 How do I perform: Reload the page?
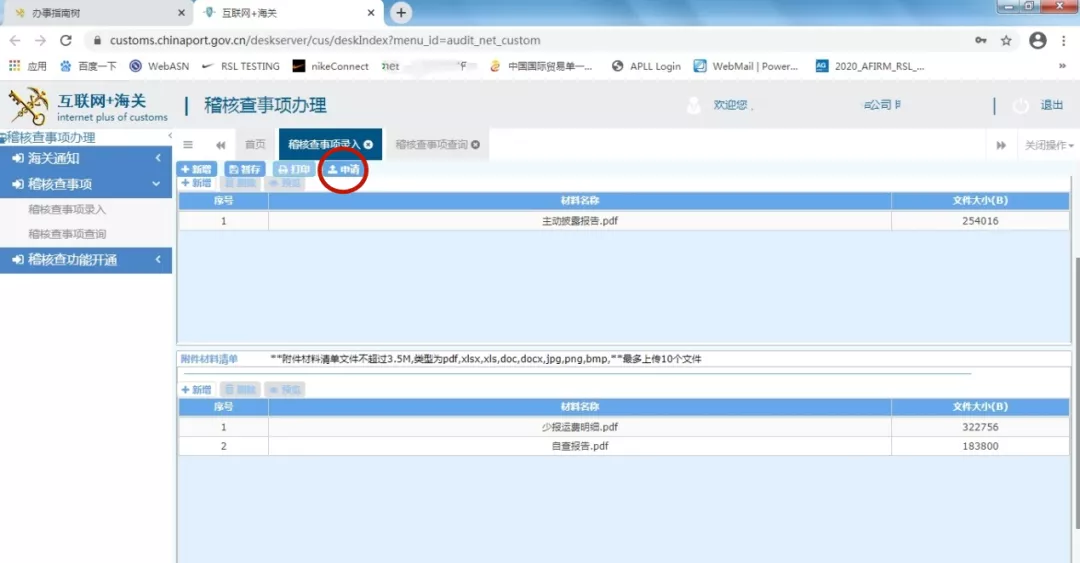pos(65,41)
